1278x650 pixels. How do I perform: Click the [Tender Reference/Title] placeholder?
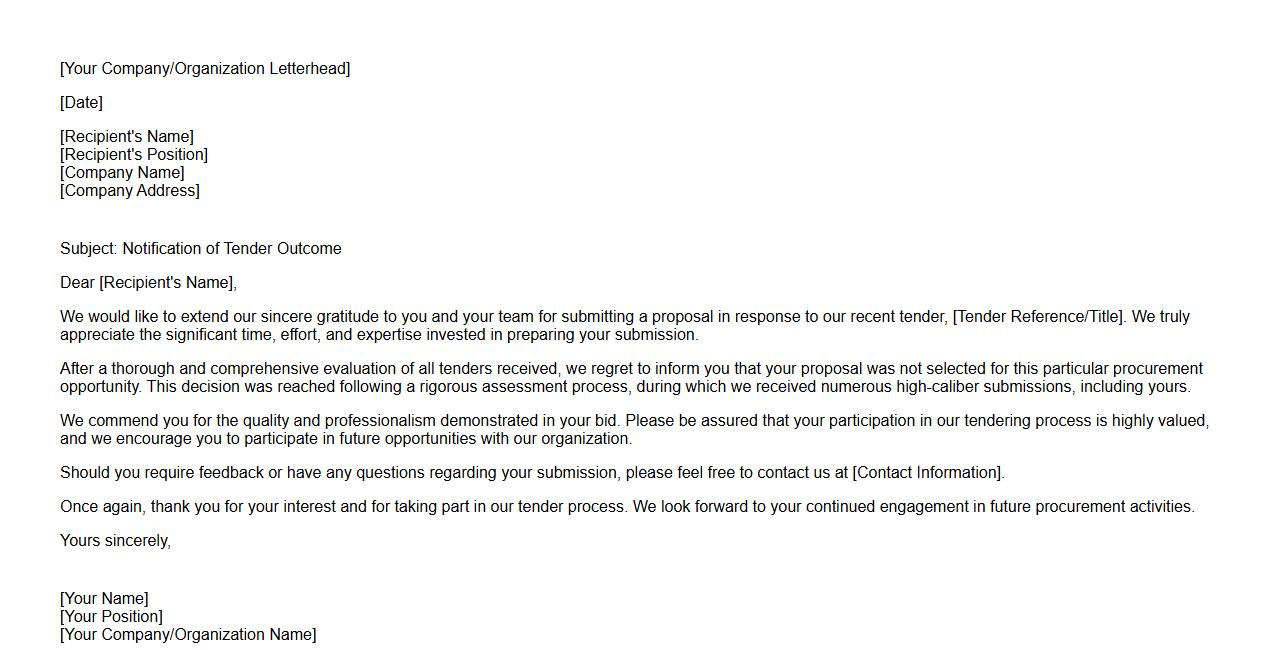click(x=1039, y=317)
